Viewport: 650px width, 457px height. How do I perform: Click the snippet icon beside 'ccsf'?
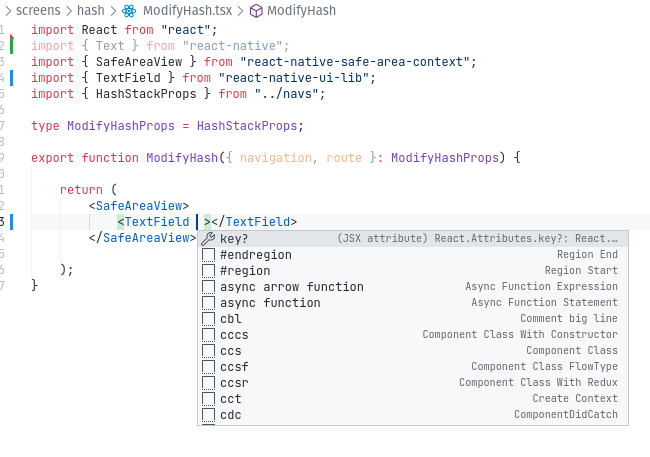pos(208,367)
